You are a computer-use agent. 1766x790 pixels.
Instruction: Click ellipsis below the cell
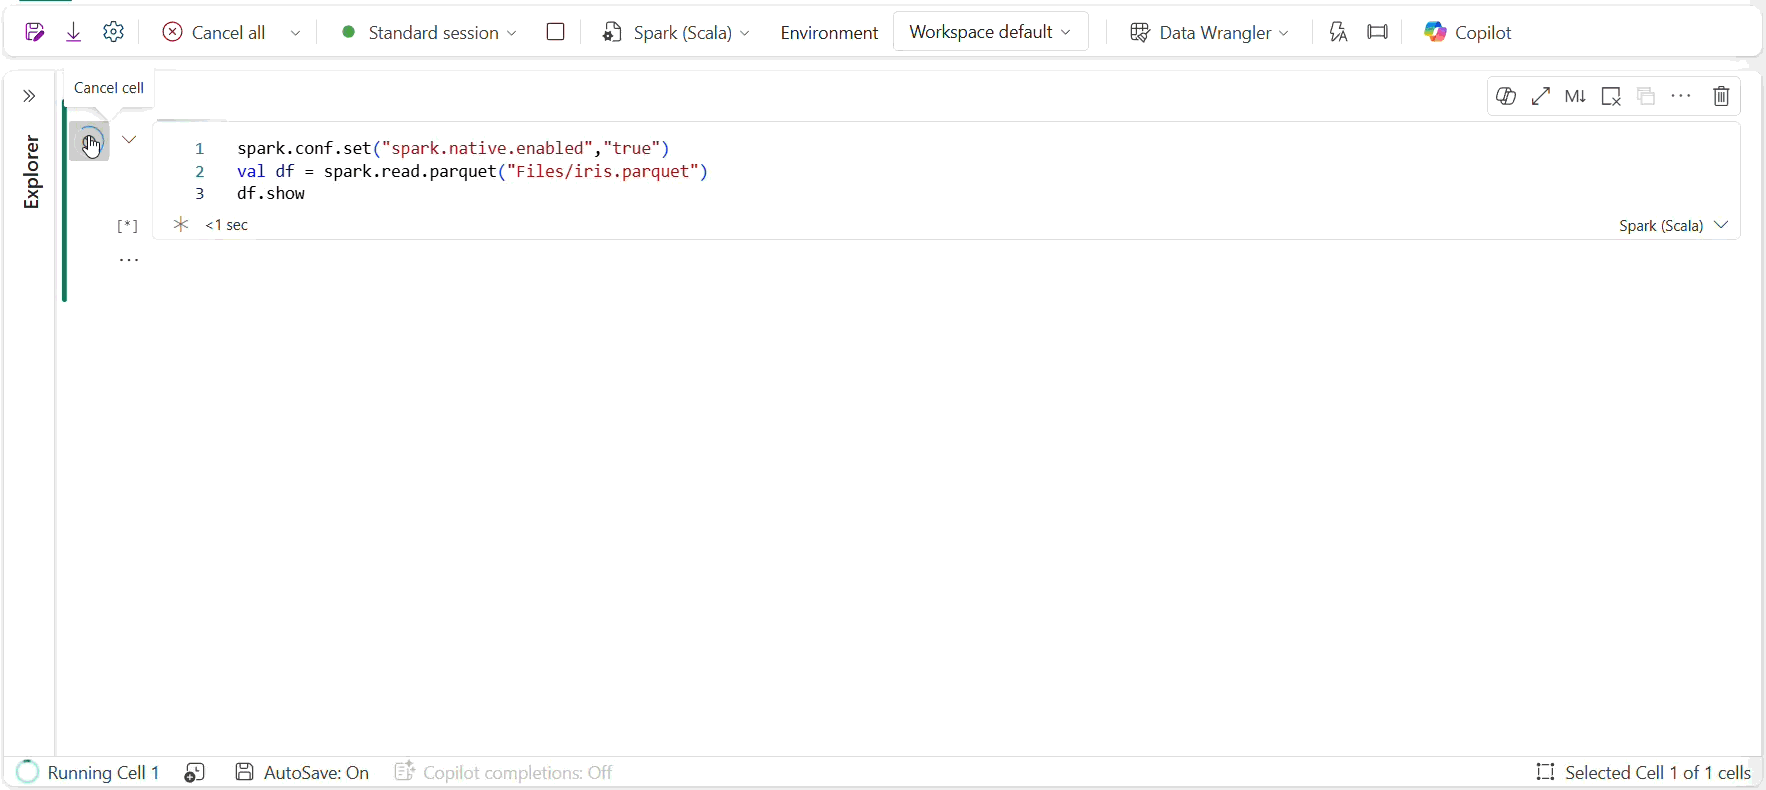pos(129,259)
